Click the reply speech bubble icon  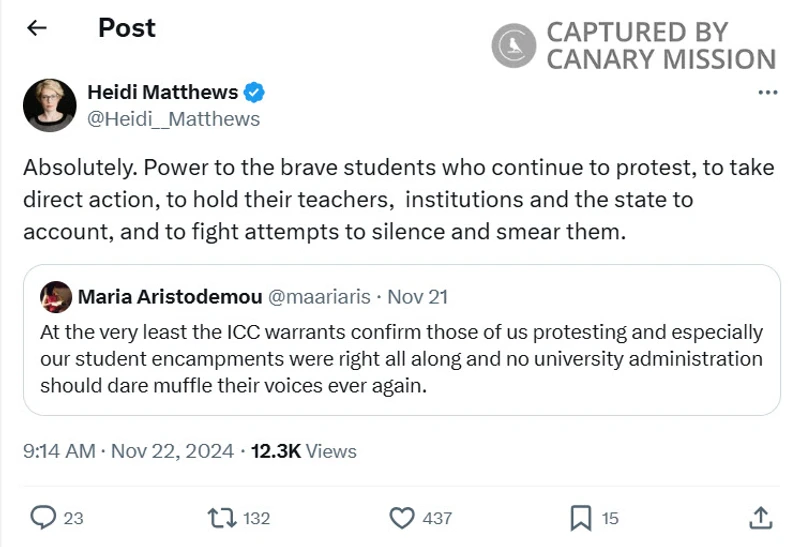pyautogui.click(x=43, y=517)
